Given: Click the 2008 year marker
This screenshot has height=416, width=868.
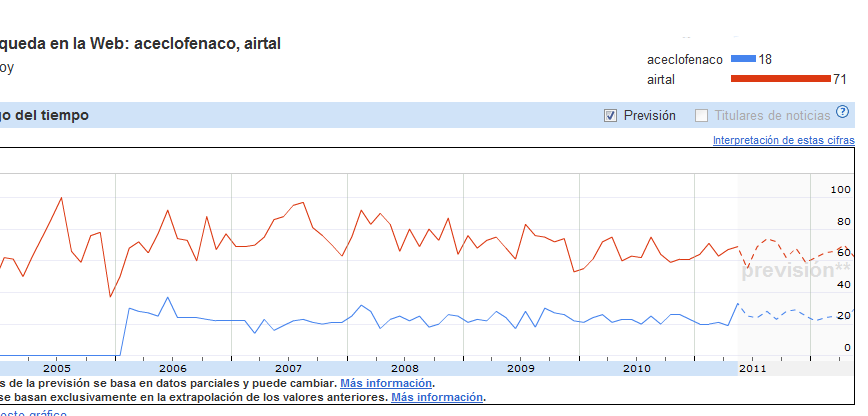Looking at the screenshot, I should coord(405,368).
